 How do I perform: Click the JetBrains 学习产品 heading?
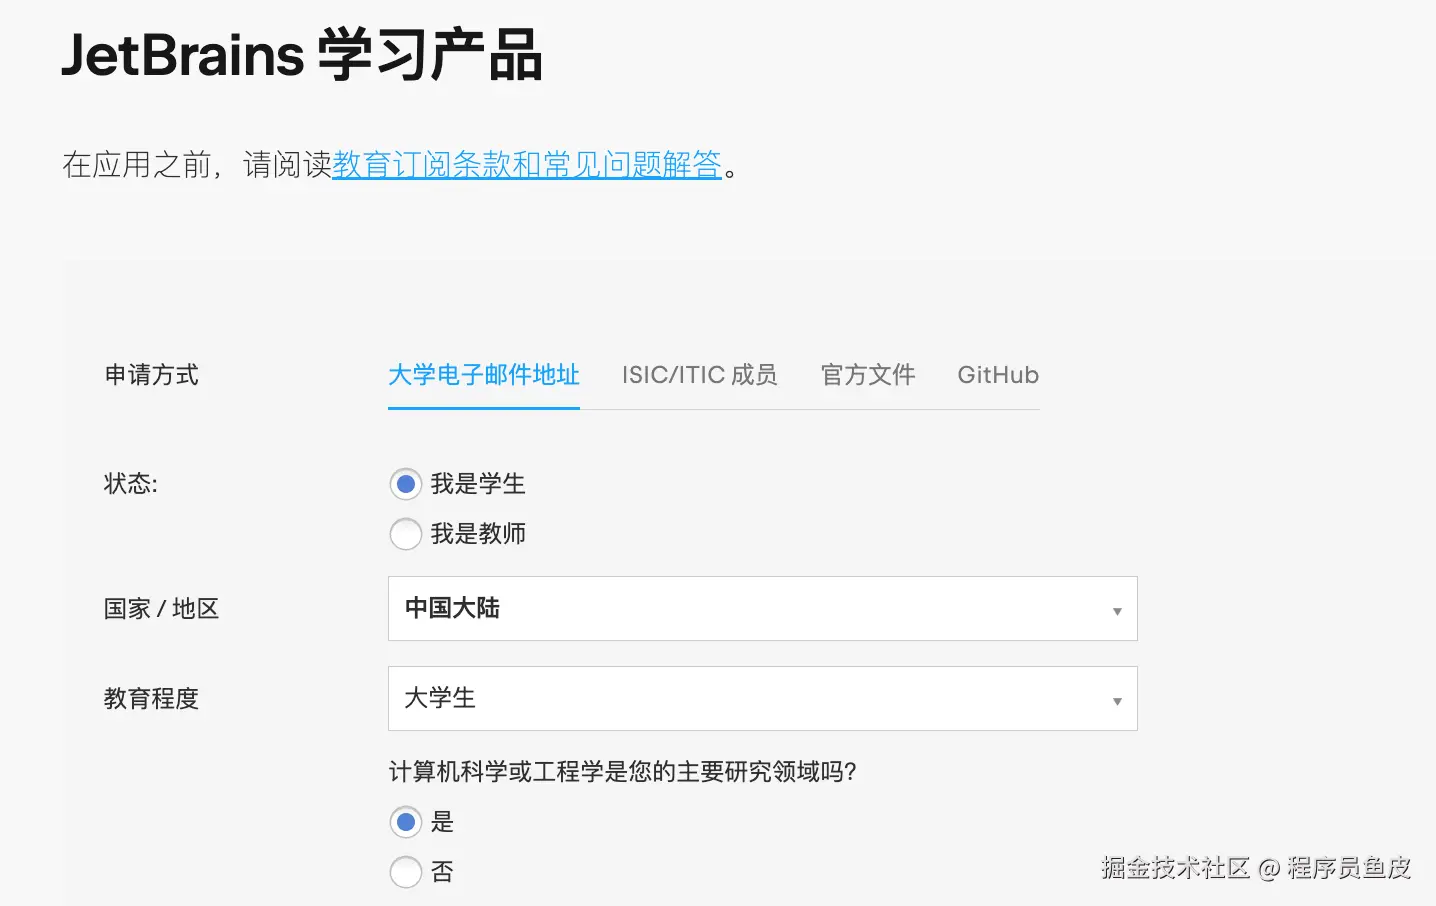point(302,55)
